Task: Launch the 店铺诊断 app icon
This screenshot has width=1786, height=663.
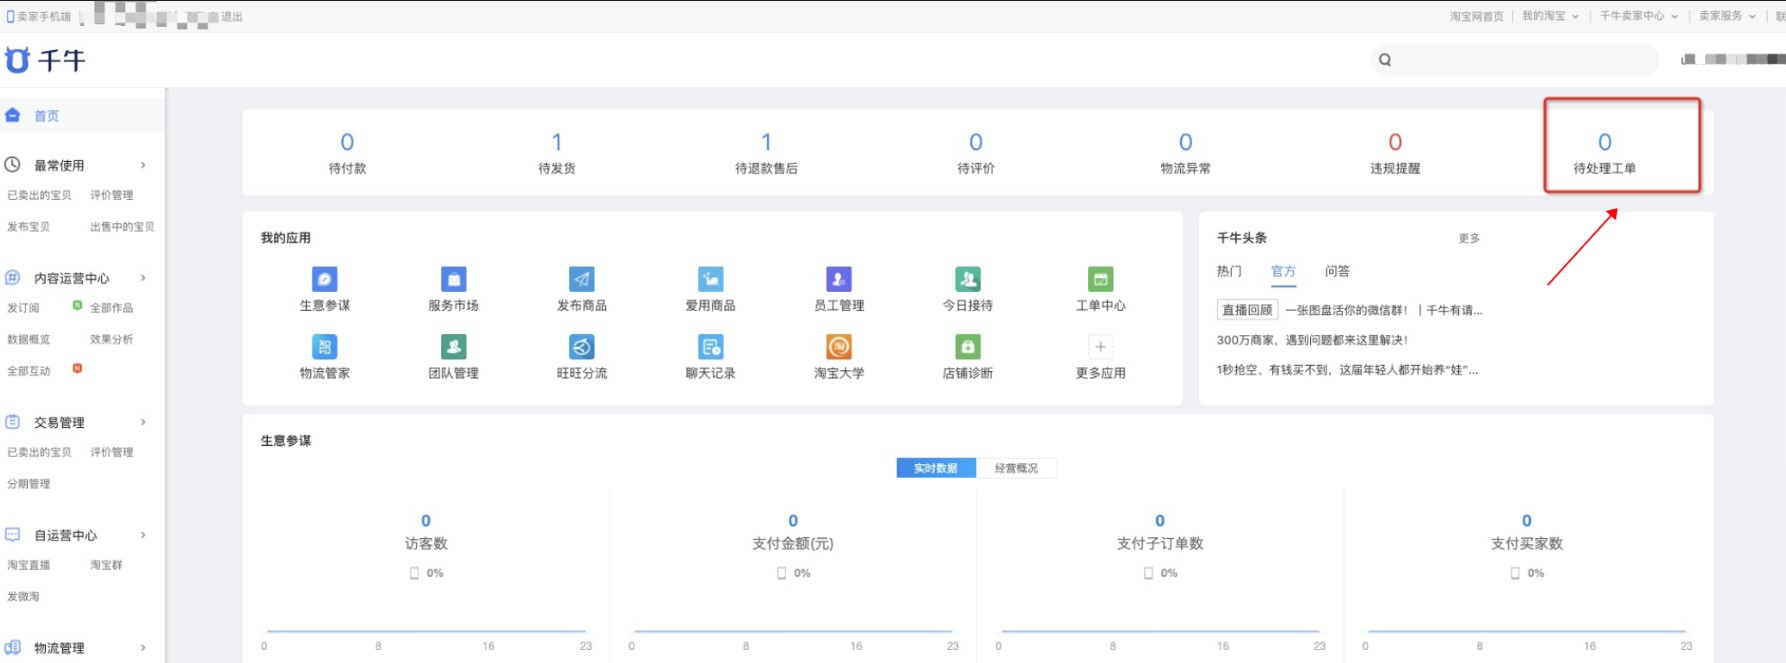Action: pos(968,347)
